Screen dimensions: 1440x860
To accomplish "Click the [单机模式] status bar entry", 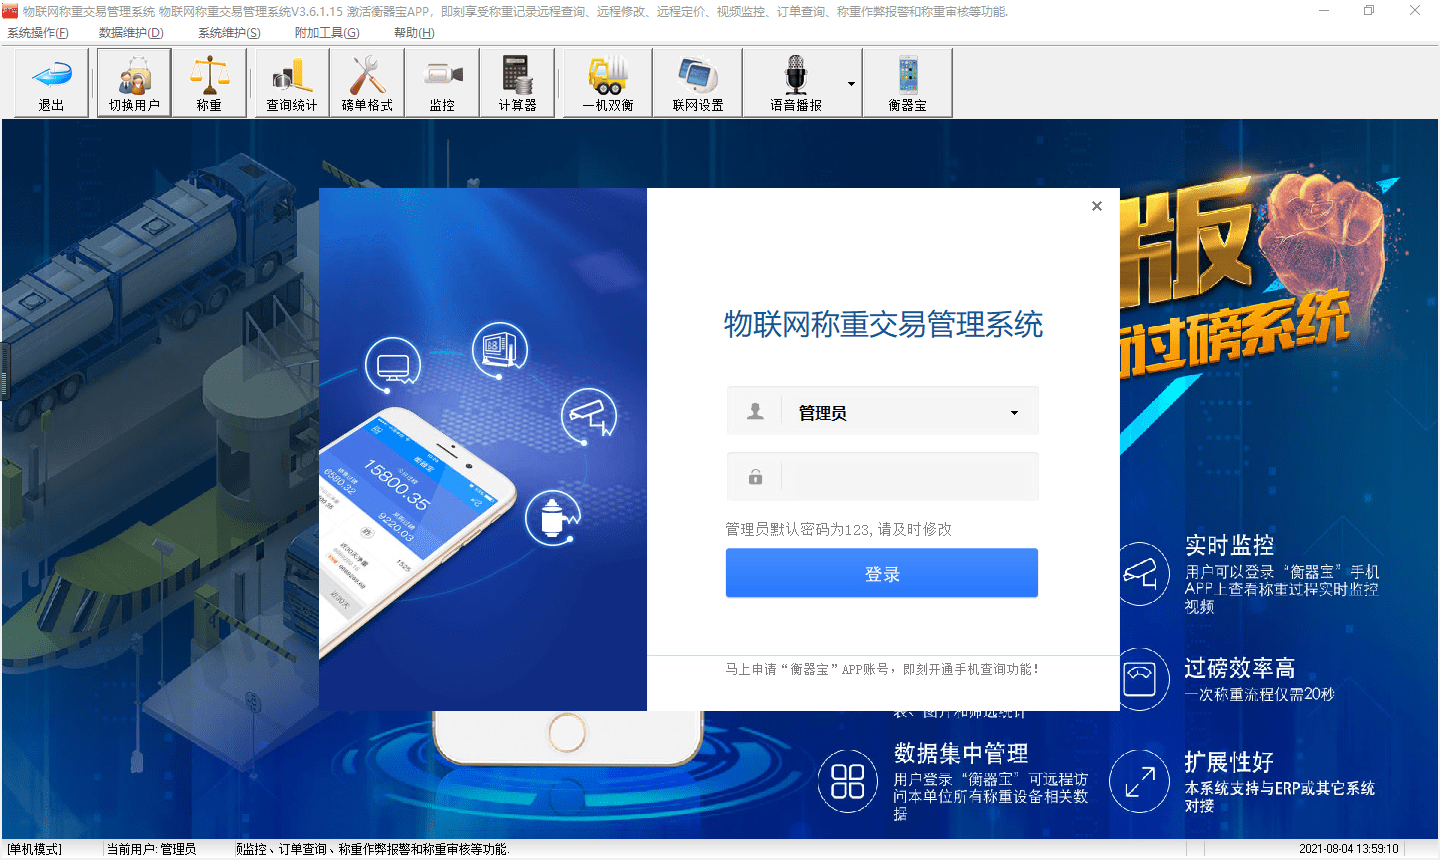I will pos(35,849).
